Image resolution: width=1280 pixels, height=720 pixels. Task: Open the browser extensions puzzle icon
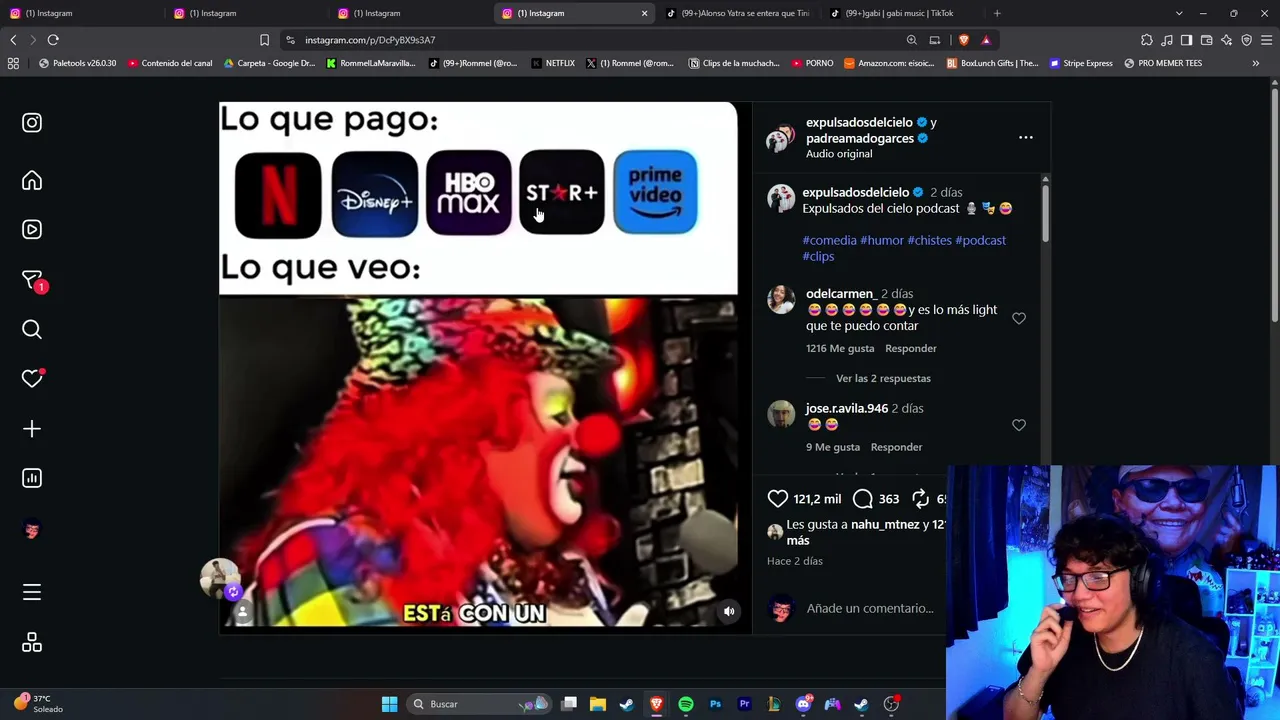coord(1147,40)
